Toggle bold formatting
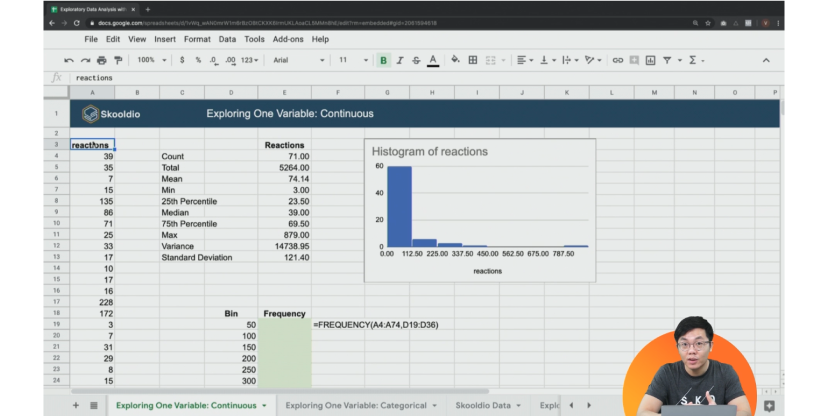The width and height of the screenshot is (827, 416). click(x=383, y=60)
